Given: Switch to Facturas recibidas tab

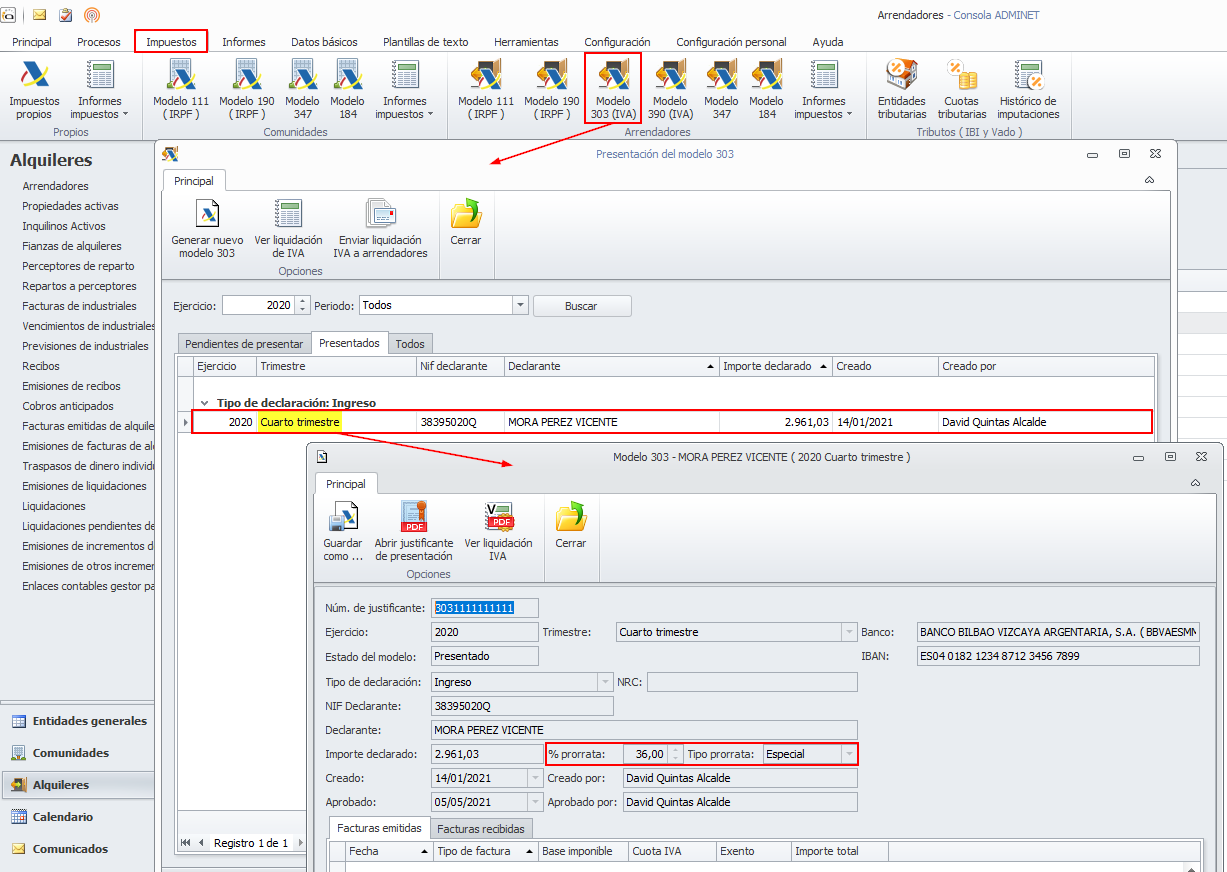Looking at the screenshot, I should 481,828.
